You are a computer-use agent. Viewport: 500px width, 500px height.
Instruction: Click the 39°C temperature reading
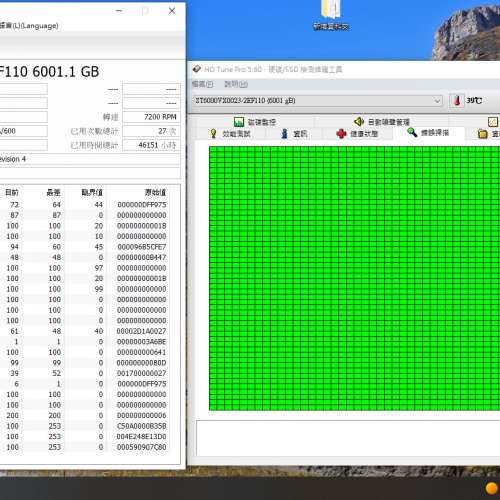coord(474,100)
